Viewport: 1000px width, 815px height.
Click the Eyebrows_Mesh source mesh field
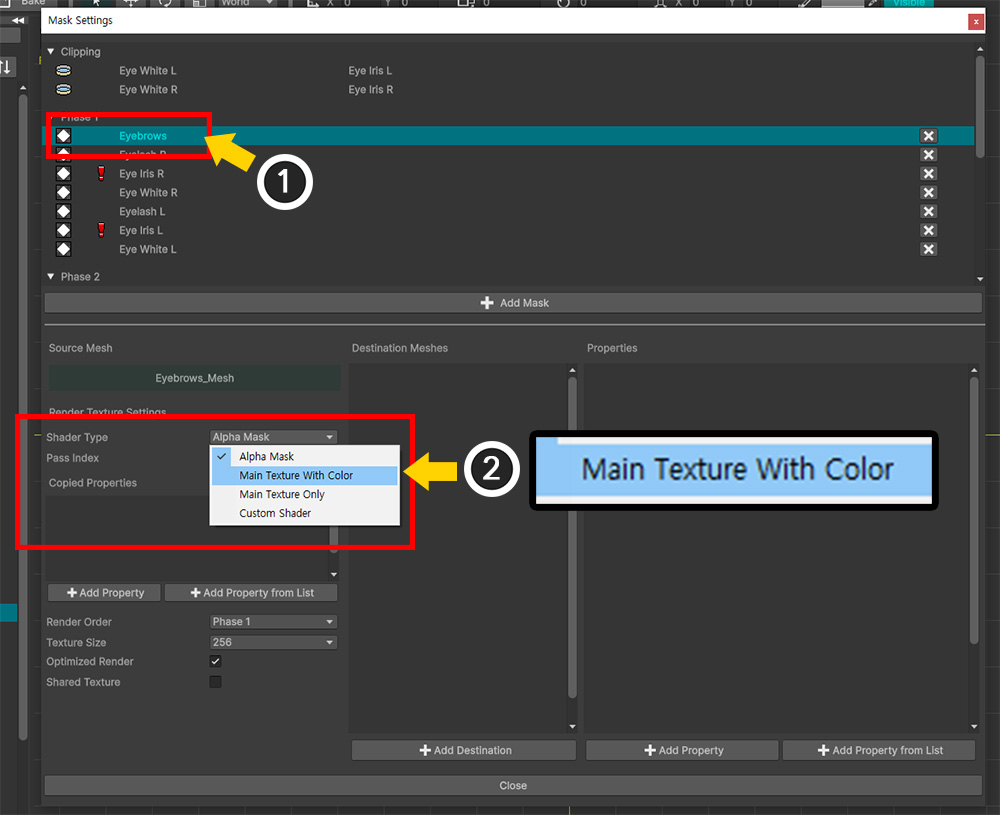coord(195,378)
